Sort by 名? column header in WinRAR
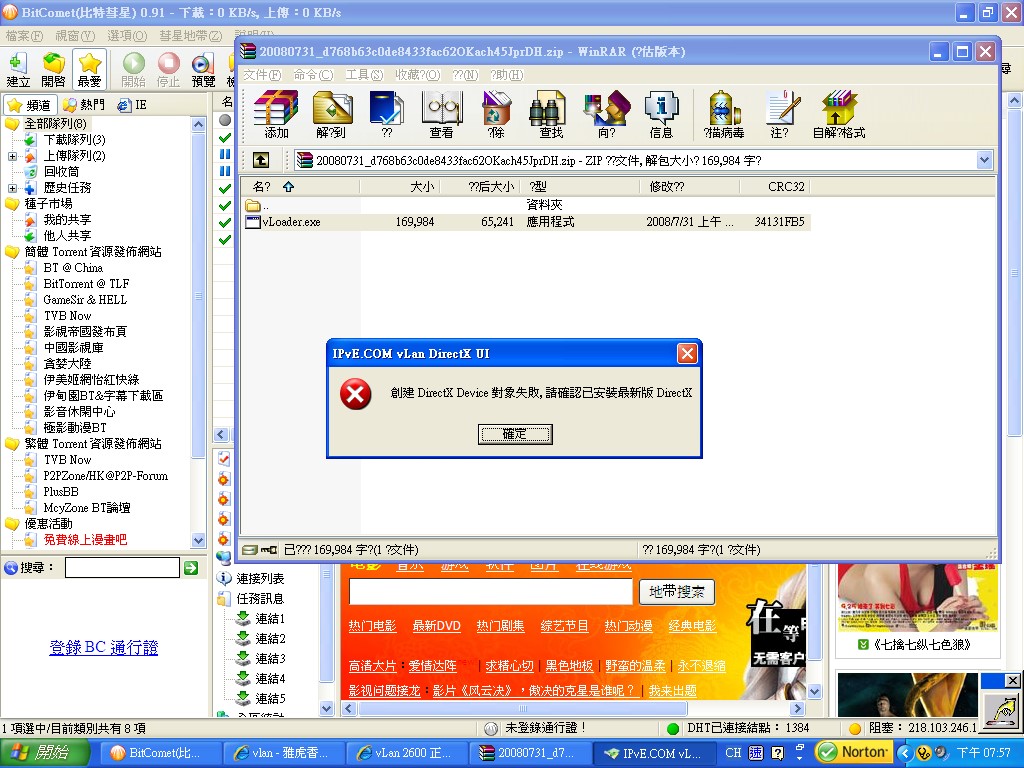 pyautogui.click(x=300, y=187)
